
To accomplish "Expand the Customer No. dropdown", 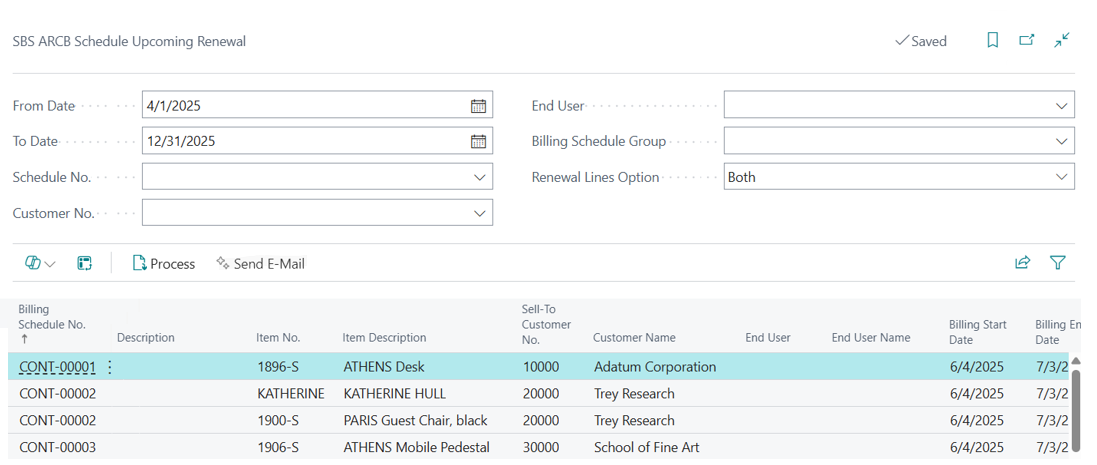I will [x=479, y=213].
